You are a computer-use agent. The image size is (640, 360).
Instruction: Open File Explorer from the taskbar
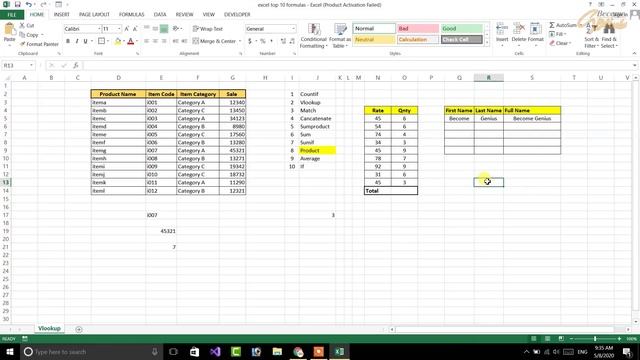(277, 351)
